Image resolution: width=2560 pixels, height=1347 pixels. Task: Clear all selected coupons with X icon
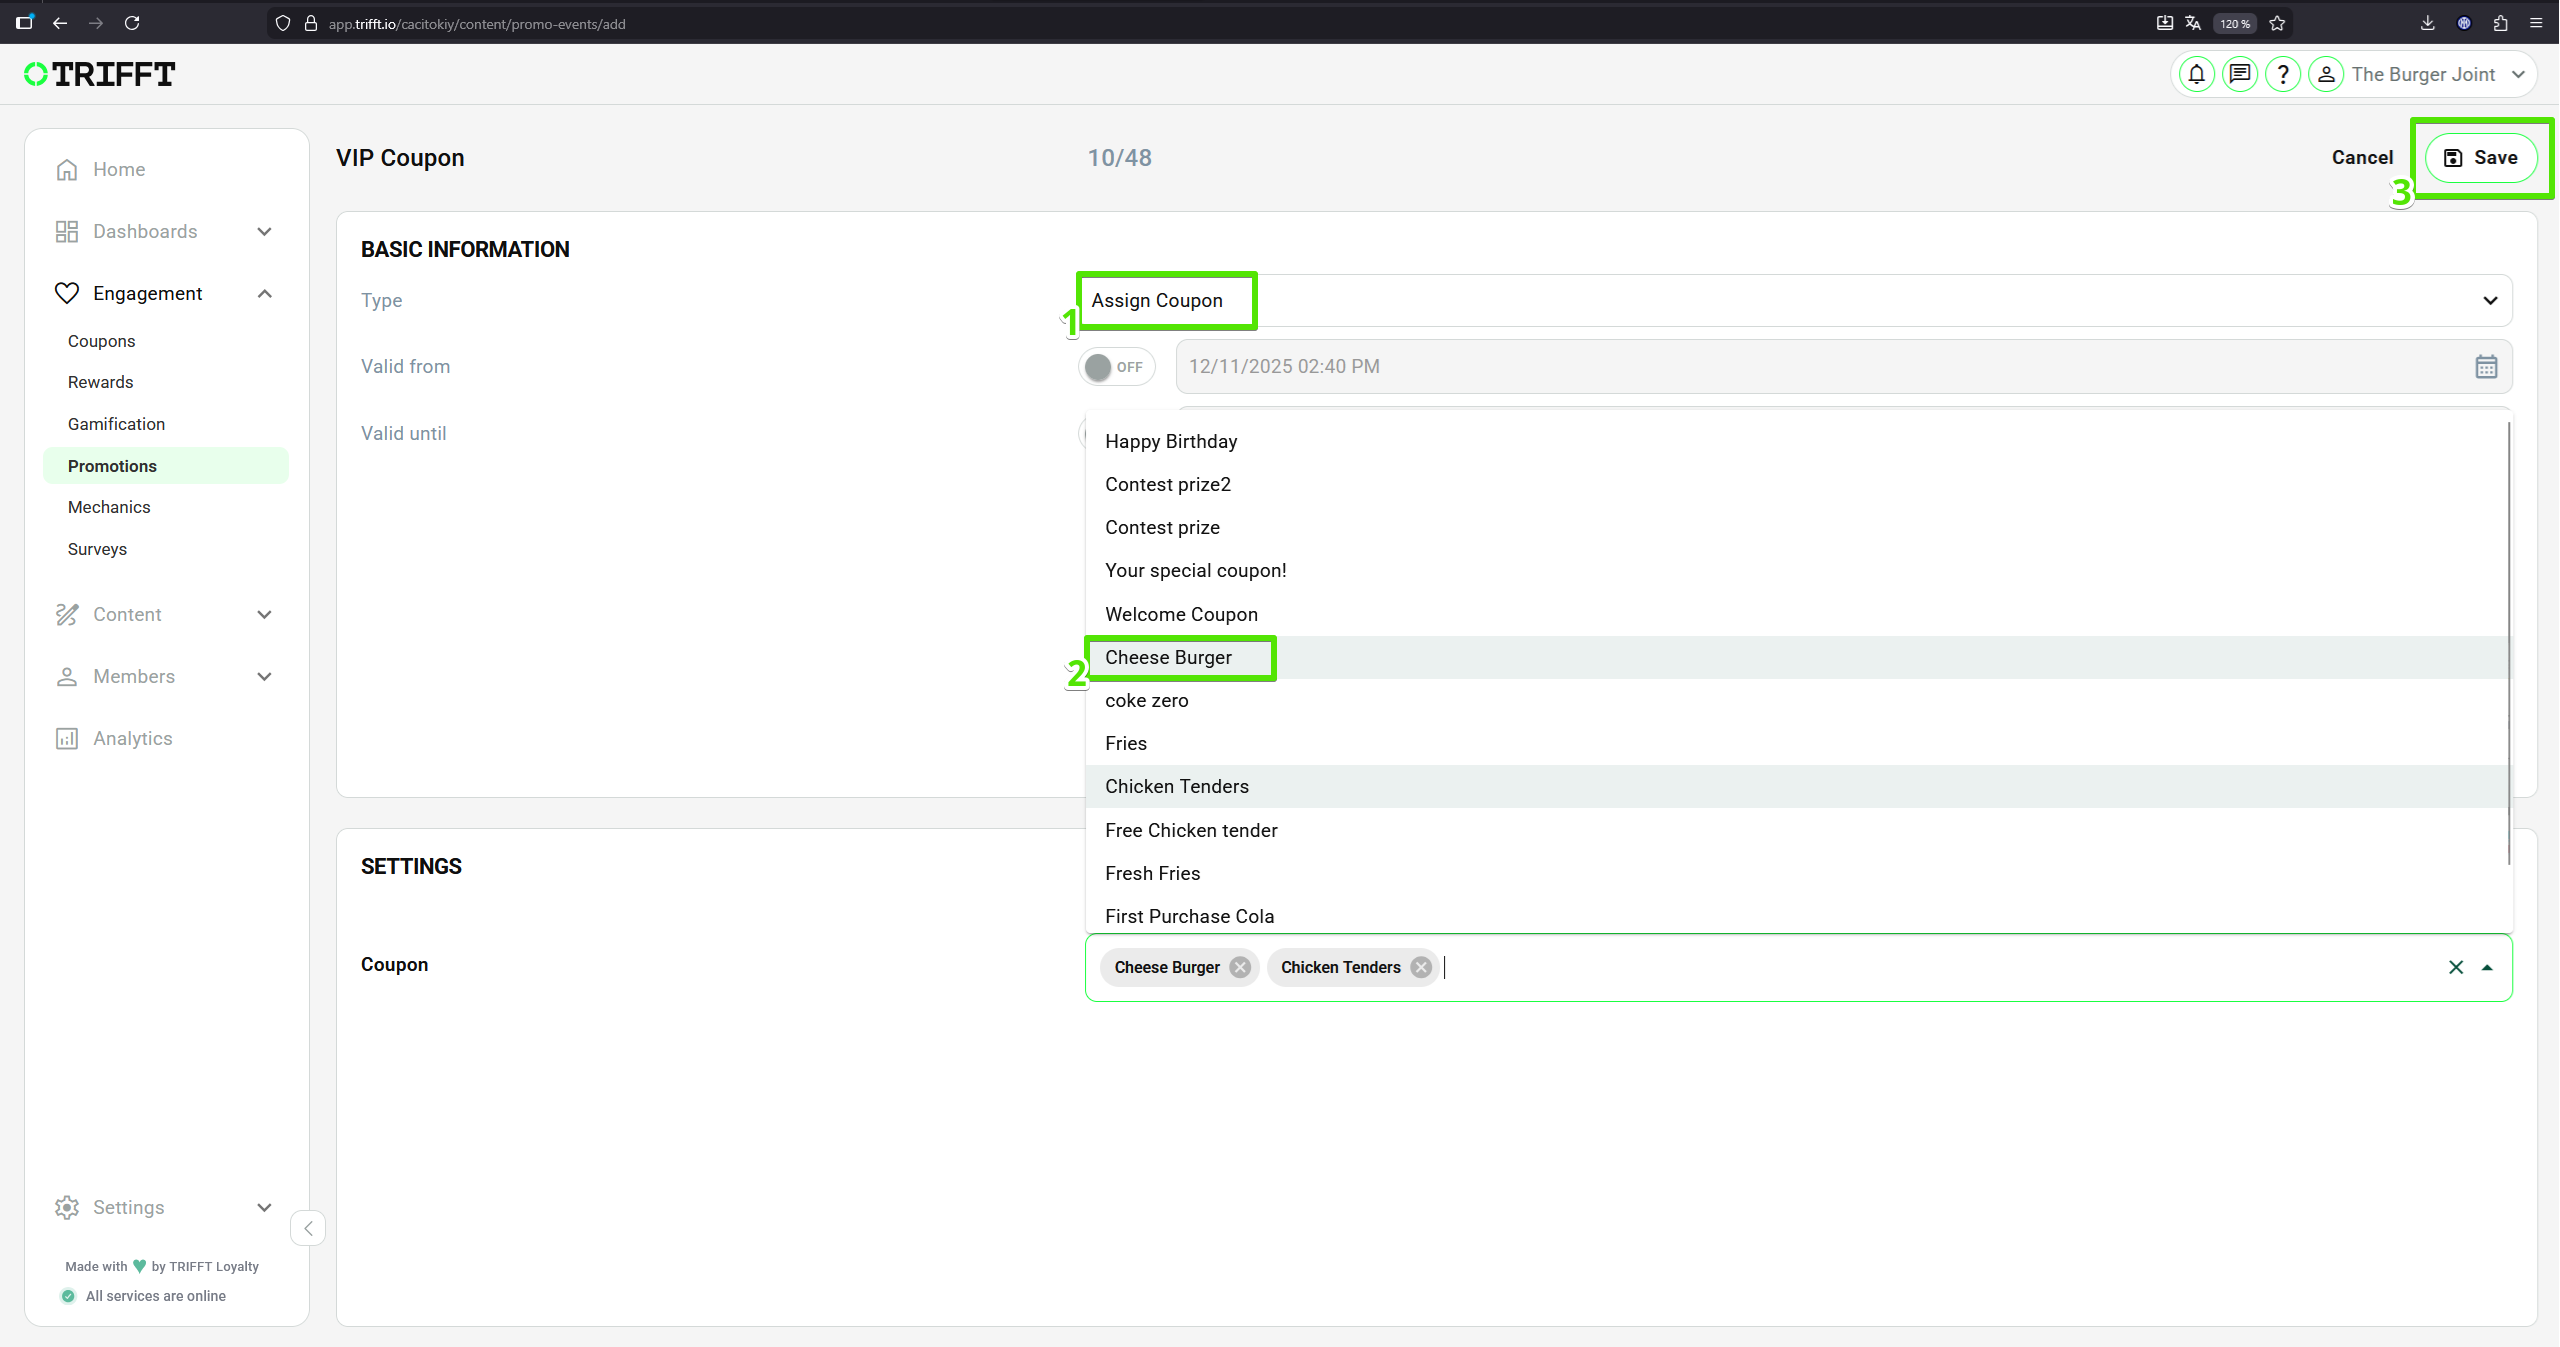pos(2455,967)
